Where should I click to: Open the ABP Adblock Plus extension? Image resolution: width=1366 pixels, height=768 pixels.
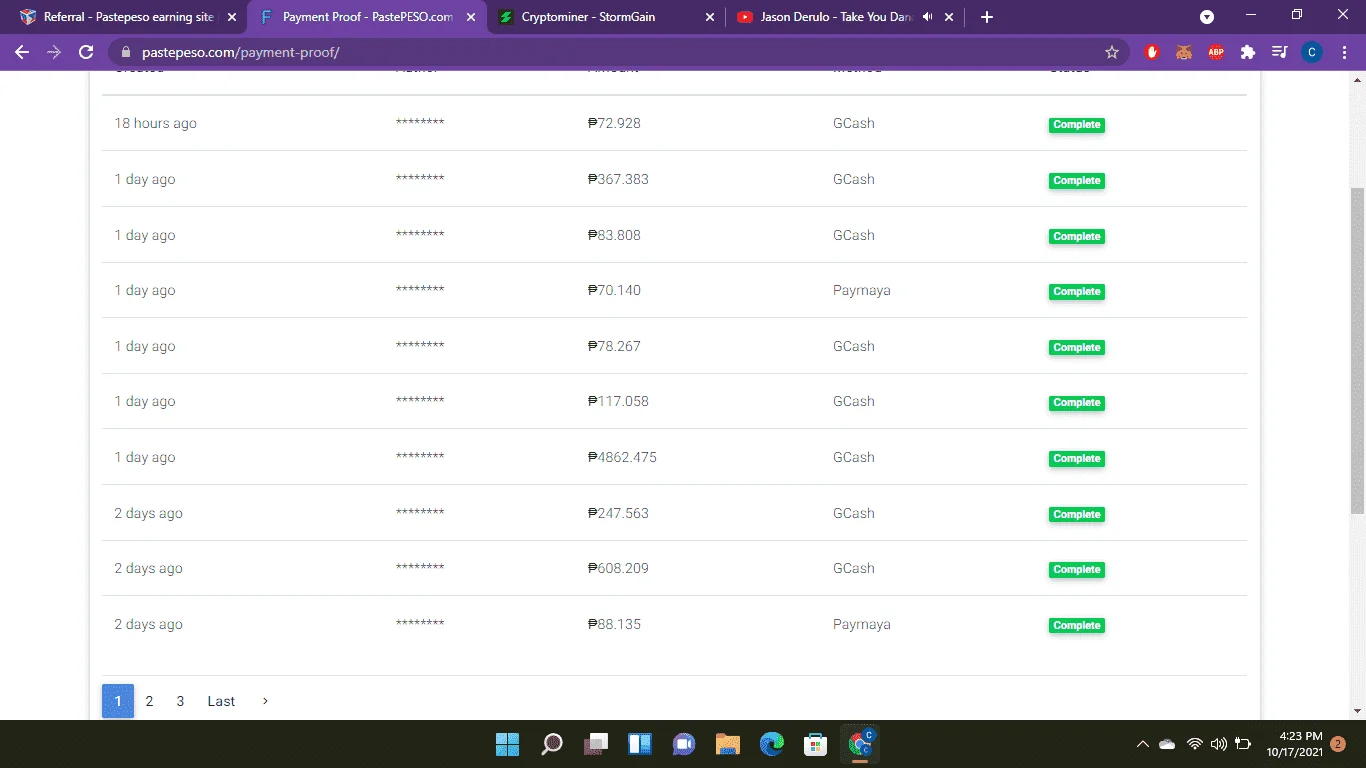[x=1216, y=52]
